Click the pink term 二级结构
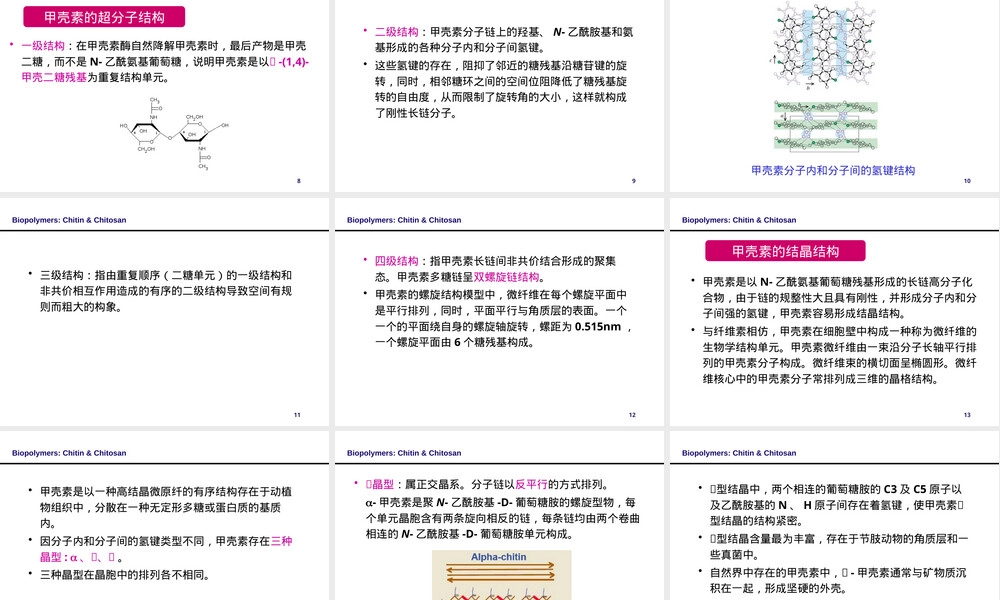The image size is (1000, 600). pos(397,32)
